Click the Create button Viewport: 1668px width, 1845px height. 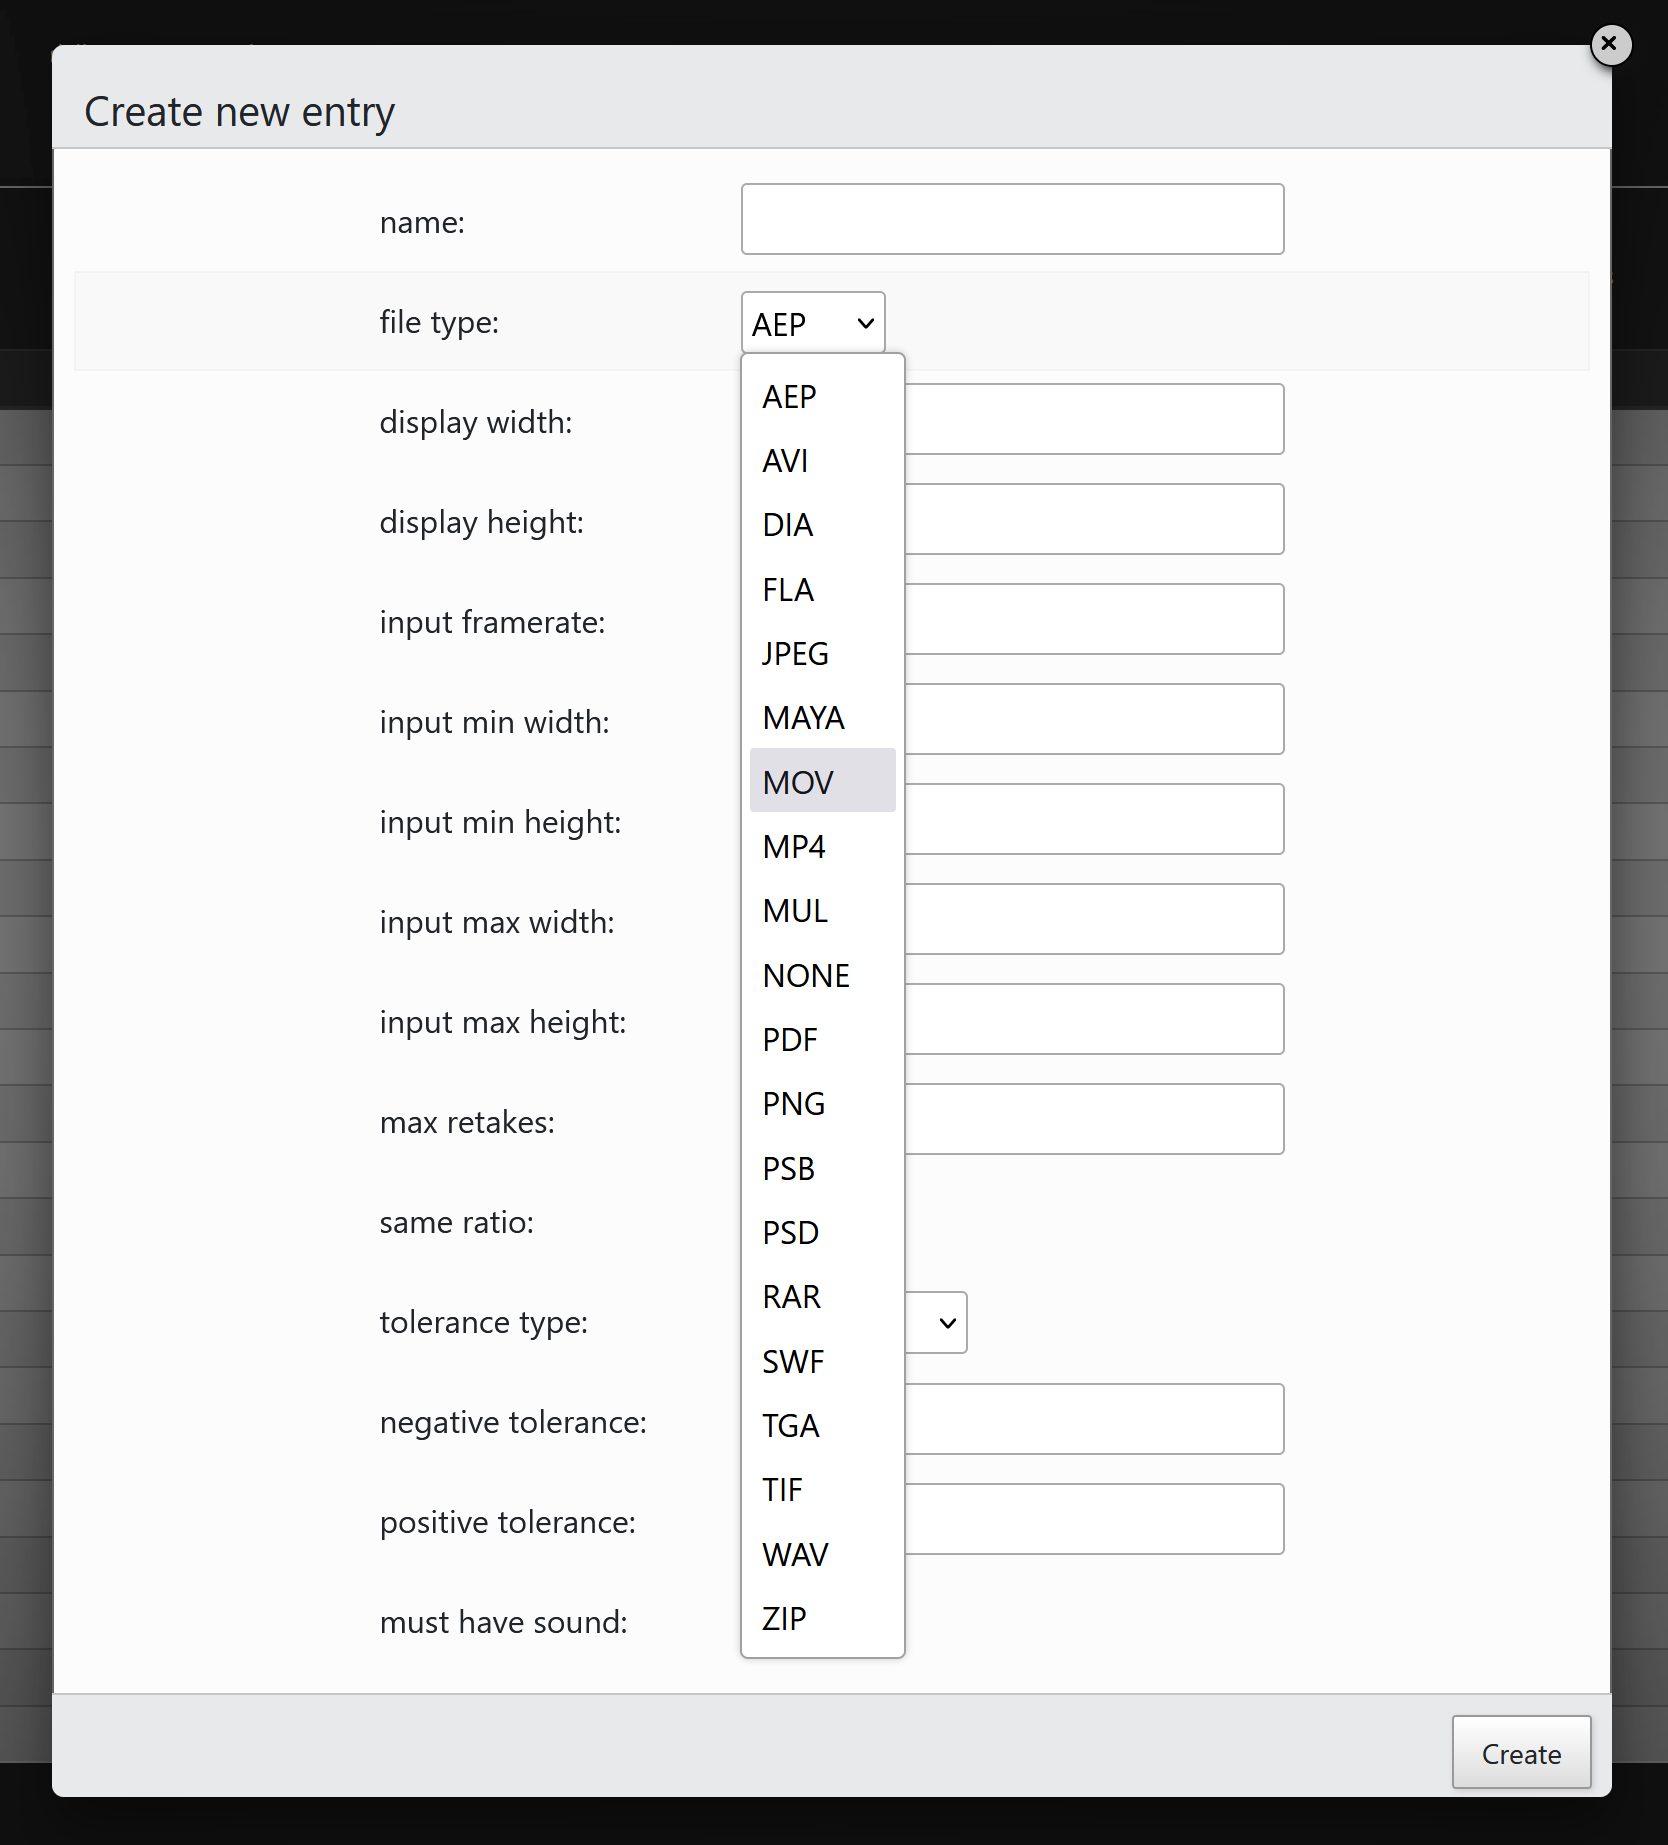(1520, 1753)
